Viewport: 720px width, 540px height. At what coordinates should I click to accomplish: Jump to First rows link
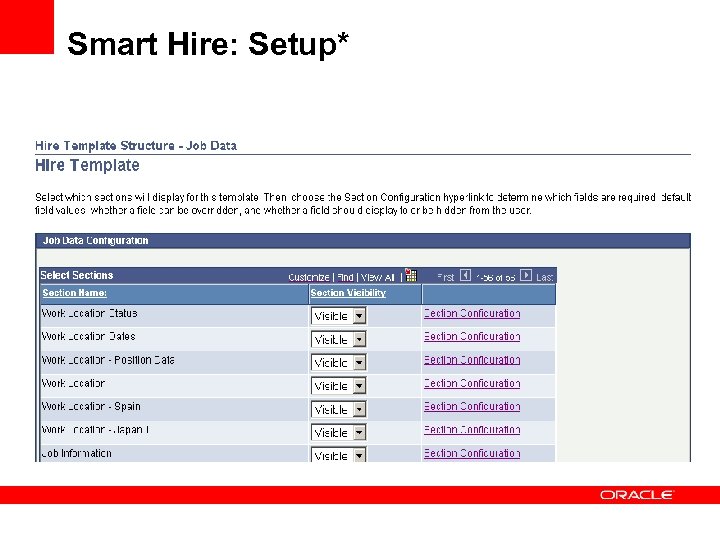[445, 277]
